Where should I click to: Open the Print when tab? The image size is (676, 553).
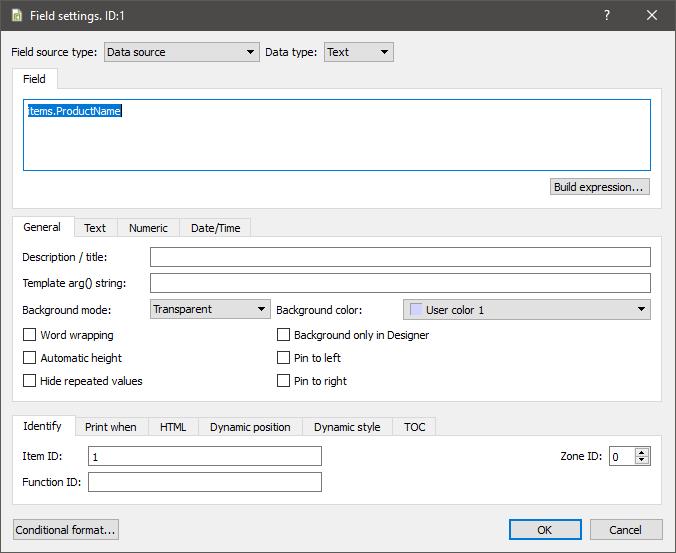[x=110, y=427]
